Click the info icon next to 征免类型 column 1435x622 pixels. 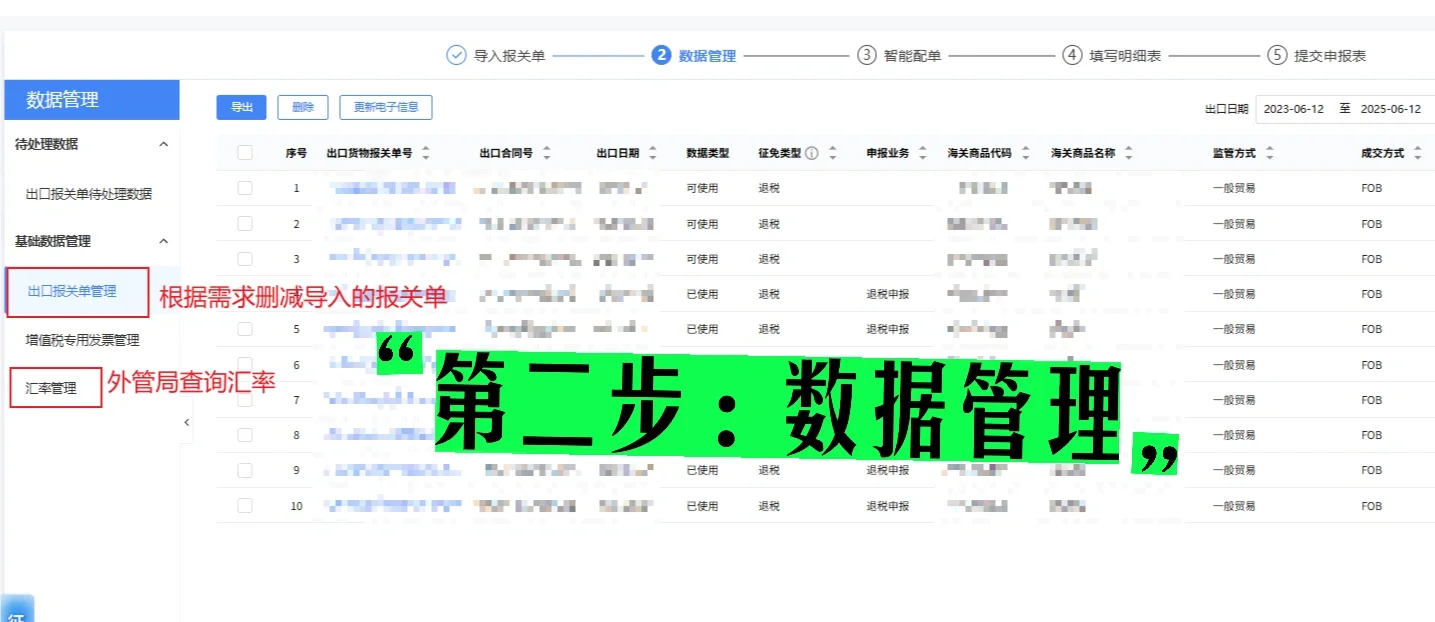811,153
